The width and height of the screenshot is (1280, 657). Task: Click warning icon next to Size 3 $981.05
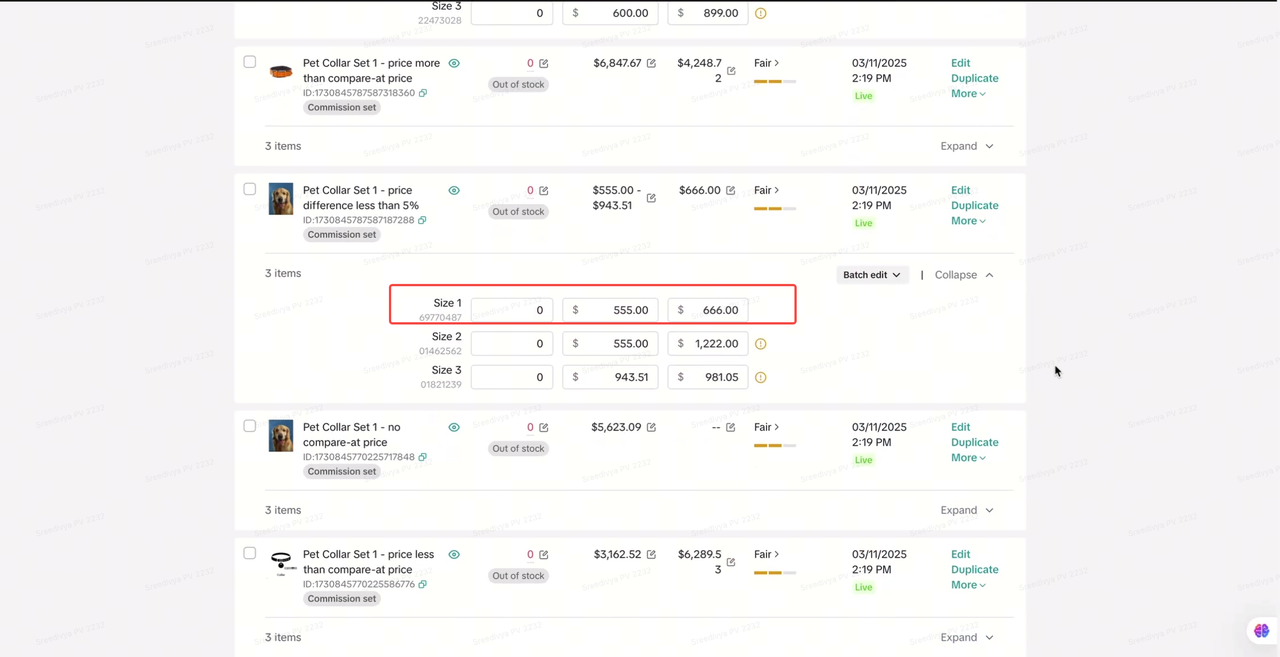(761, 378)
